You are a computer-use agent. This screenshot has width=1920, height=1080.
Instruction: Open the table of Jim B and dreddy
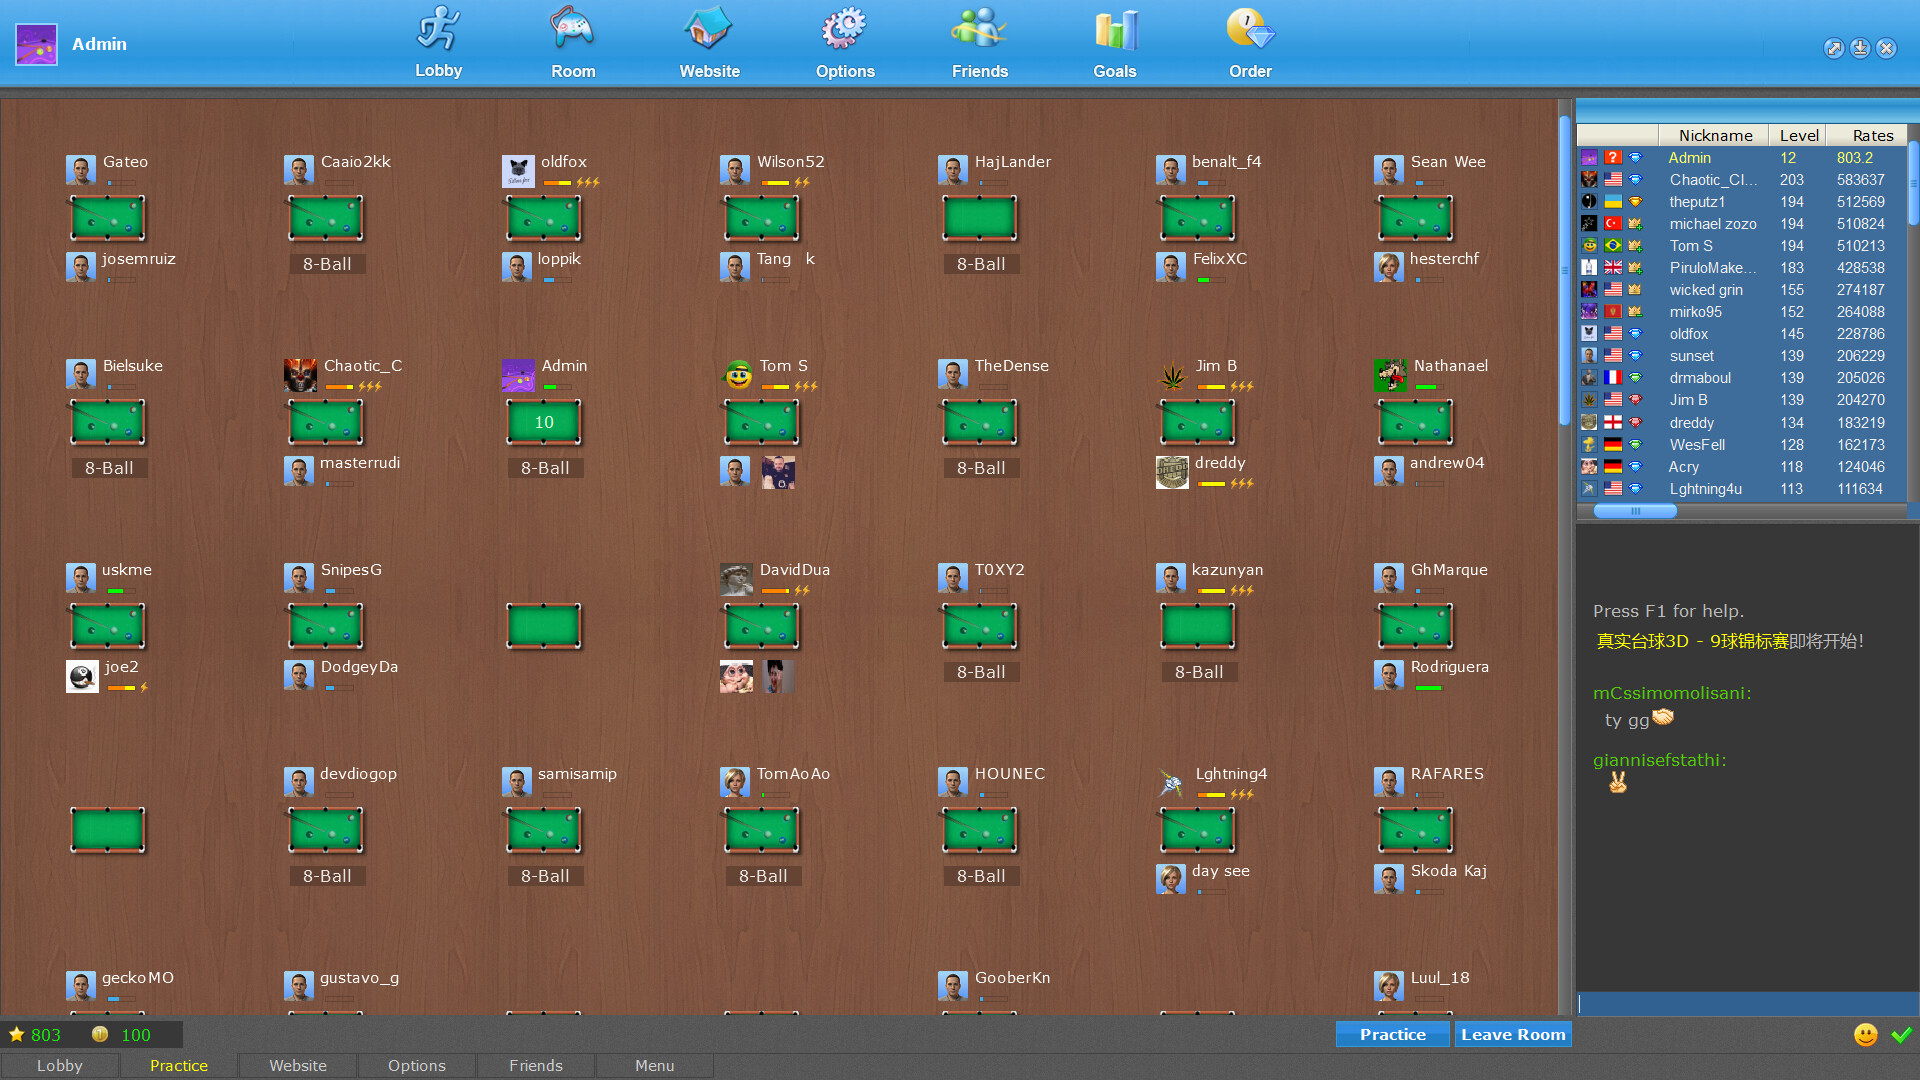[x=1198, y=422]
